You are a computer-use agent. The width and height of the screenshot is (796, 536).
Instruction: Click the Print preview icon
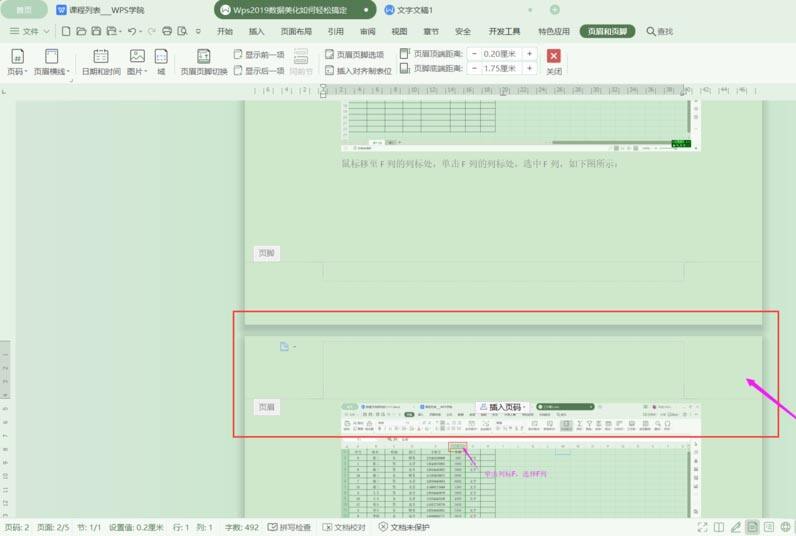(x=182, y=31)
